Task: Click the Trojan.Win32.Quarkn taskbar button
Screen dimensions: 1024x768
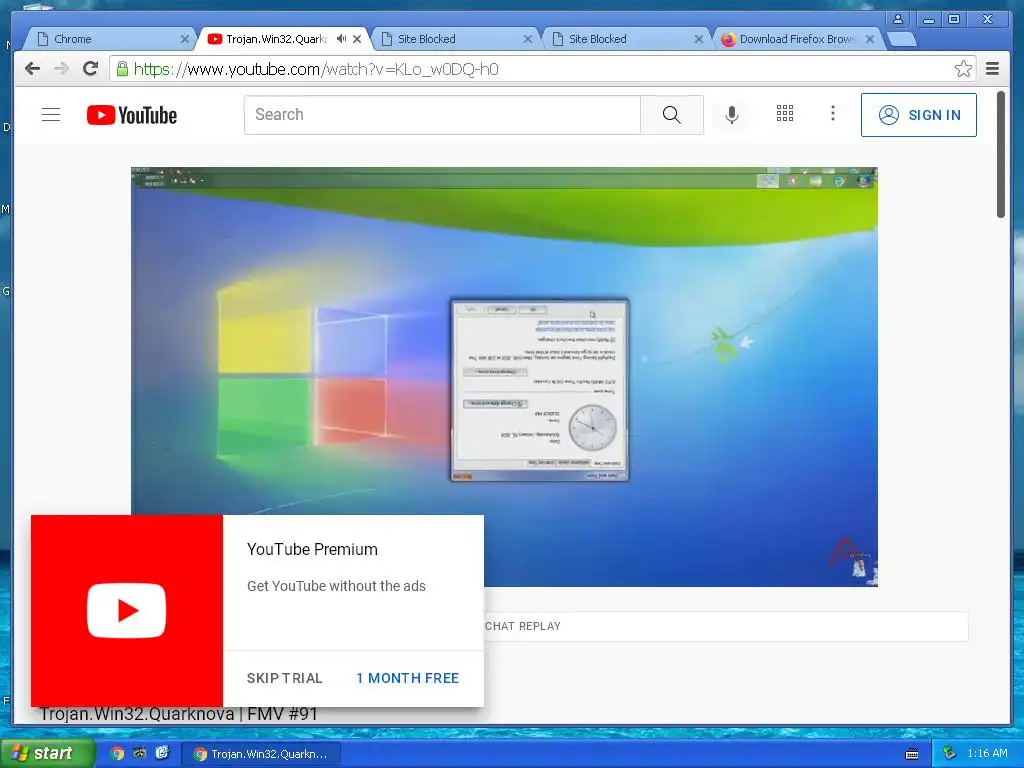Action: coord(262,754)
